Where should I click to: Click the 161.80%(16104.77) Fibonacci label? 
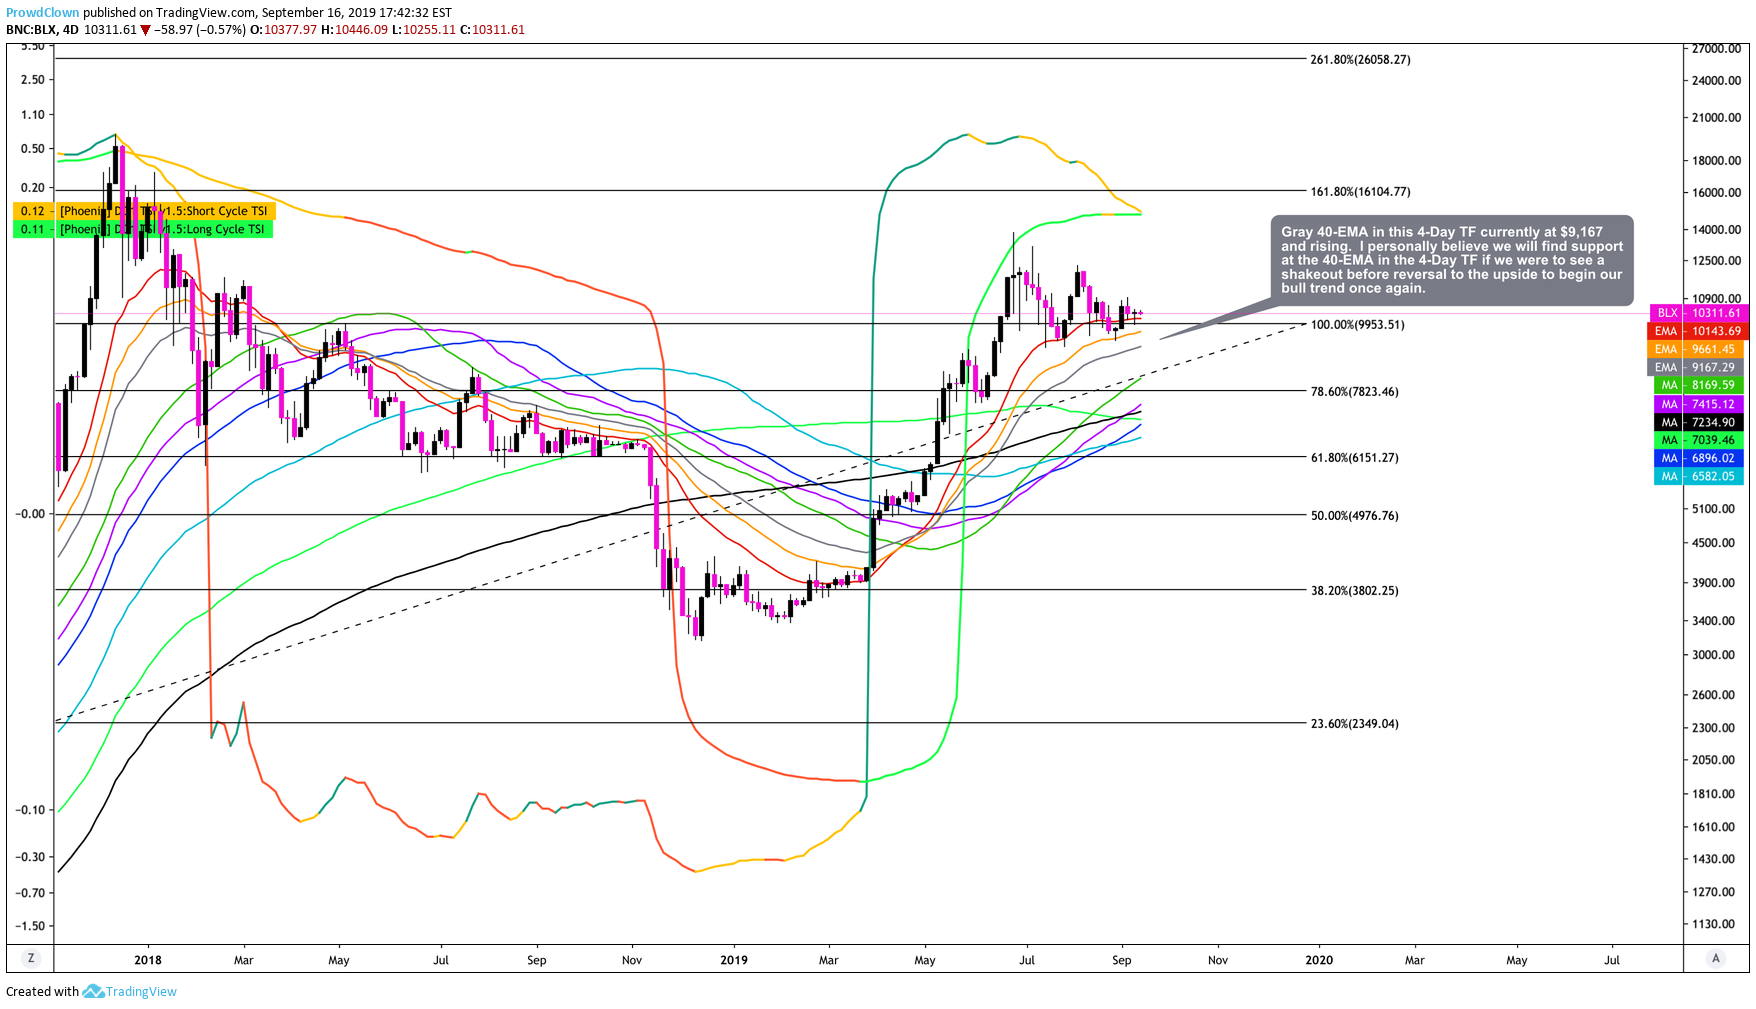click(1360, 191)
